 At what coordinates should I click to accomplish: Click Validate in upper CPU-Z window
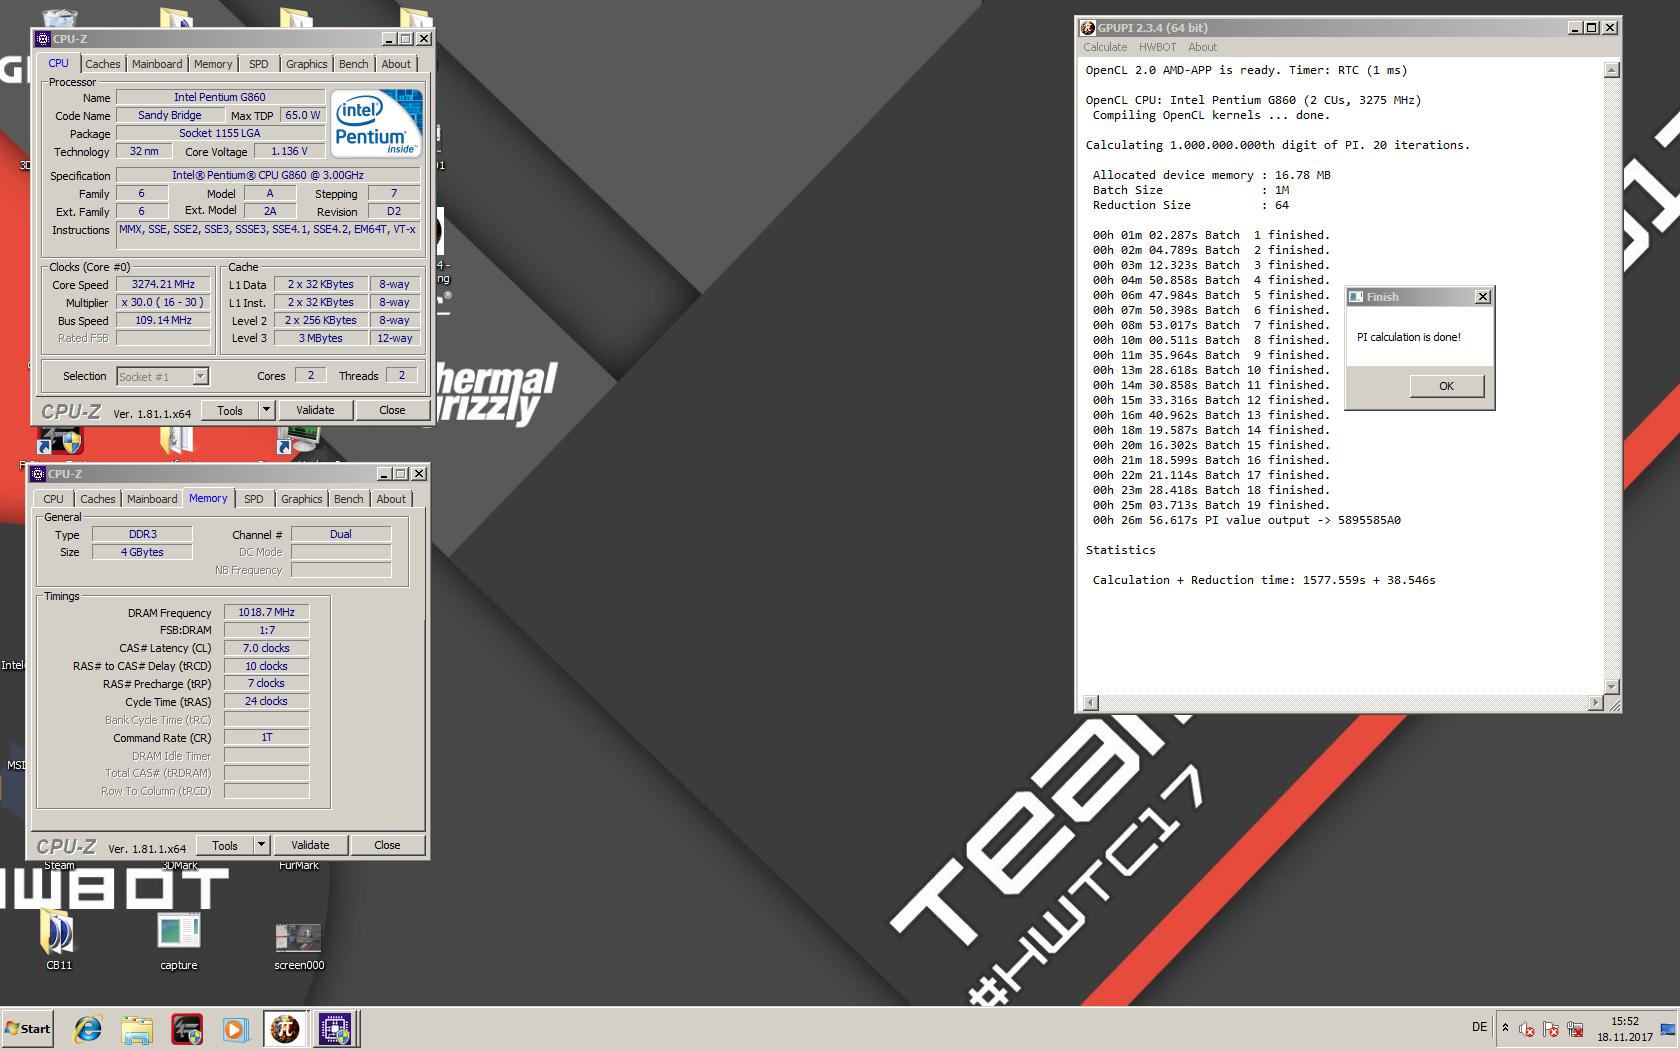[x=315, y=410]
